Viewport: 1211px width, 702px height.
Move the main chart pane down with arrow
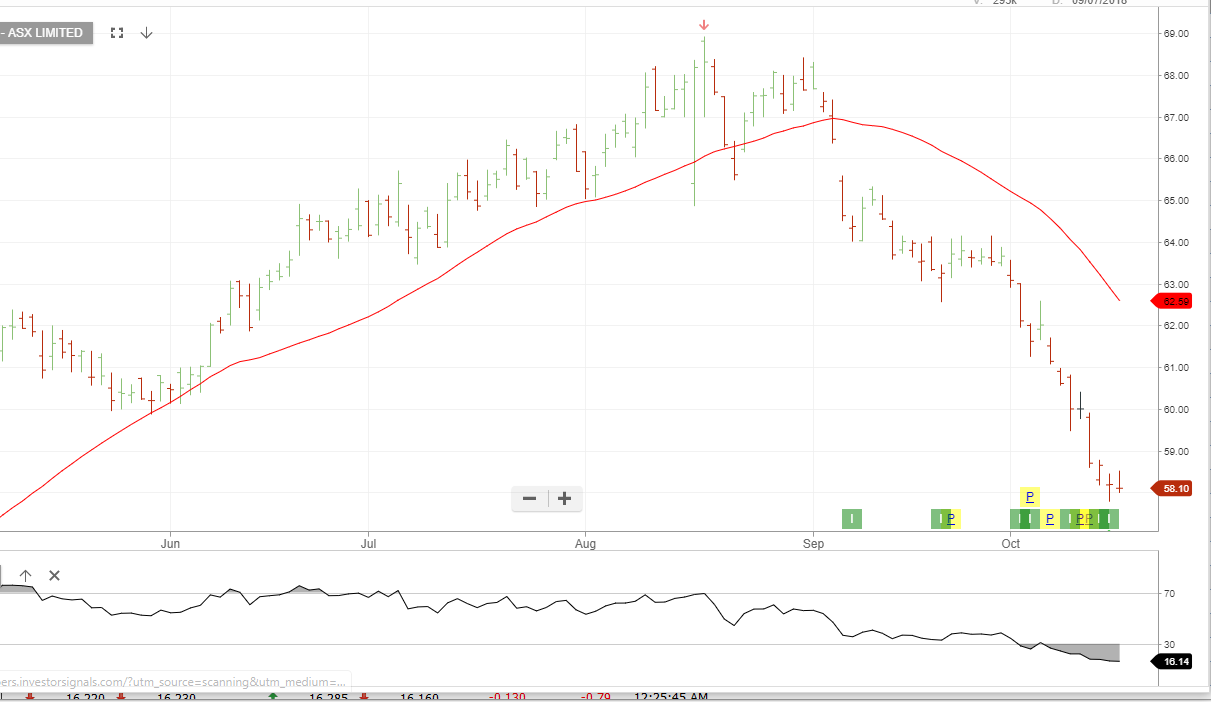tap(146, 33)
